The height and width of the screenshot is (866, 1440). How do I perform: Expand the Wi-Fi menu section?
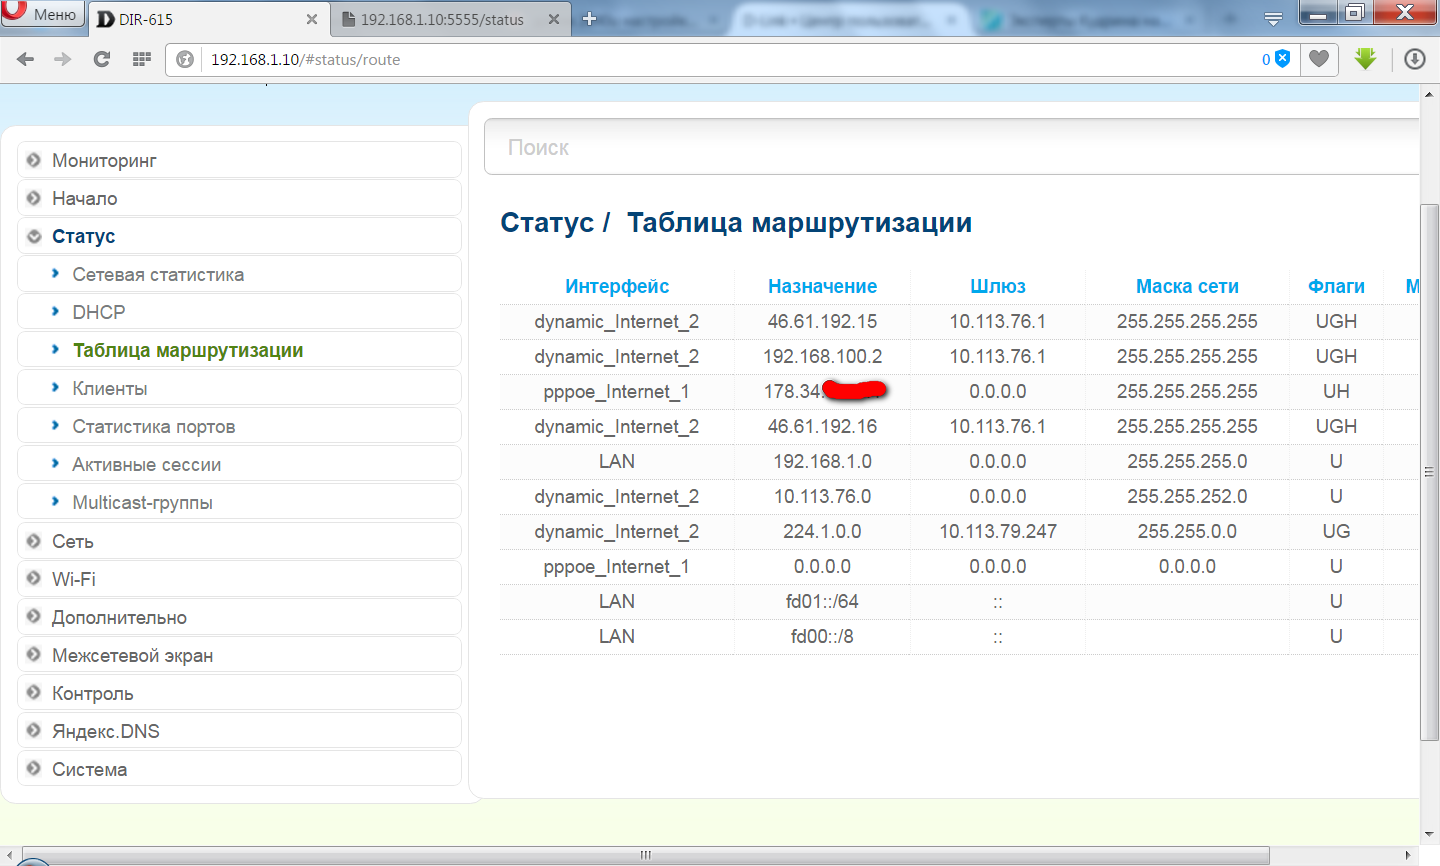tap(74, 579)
